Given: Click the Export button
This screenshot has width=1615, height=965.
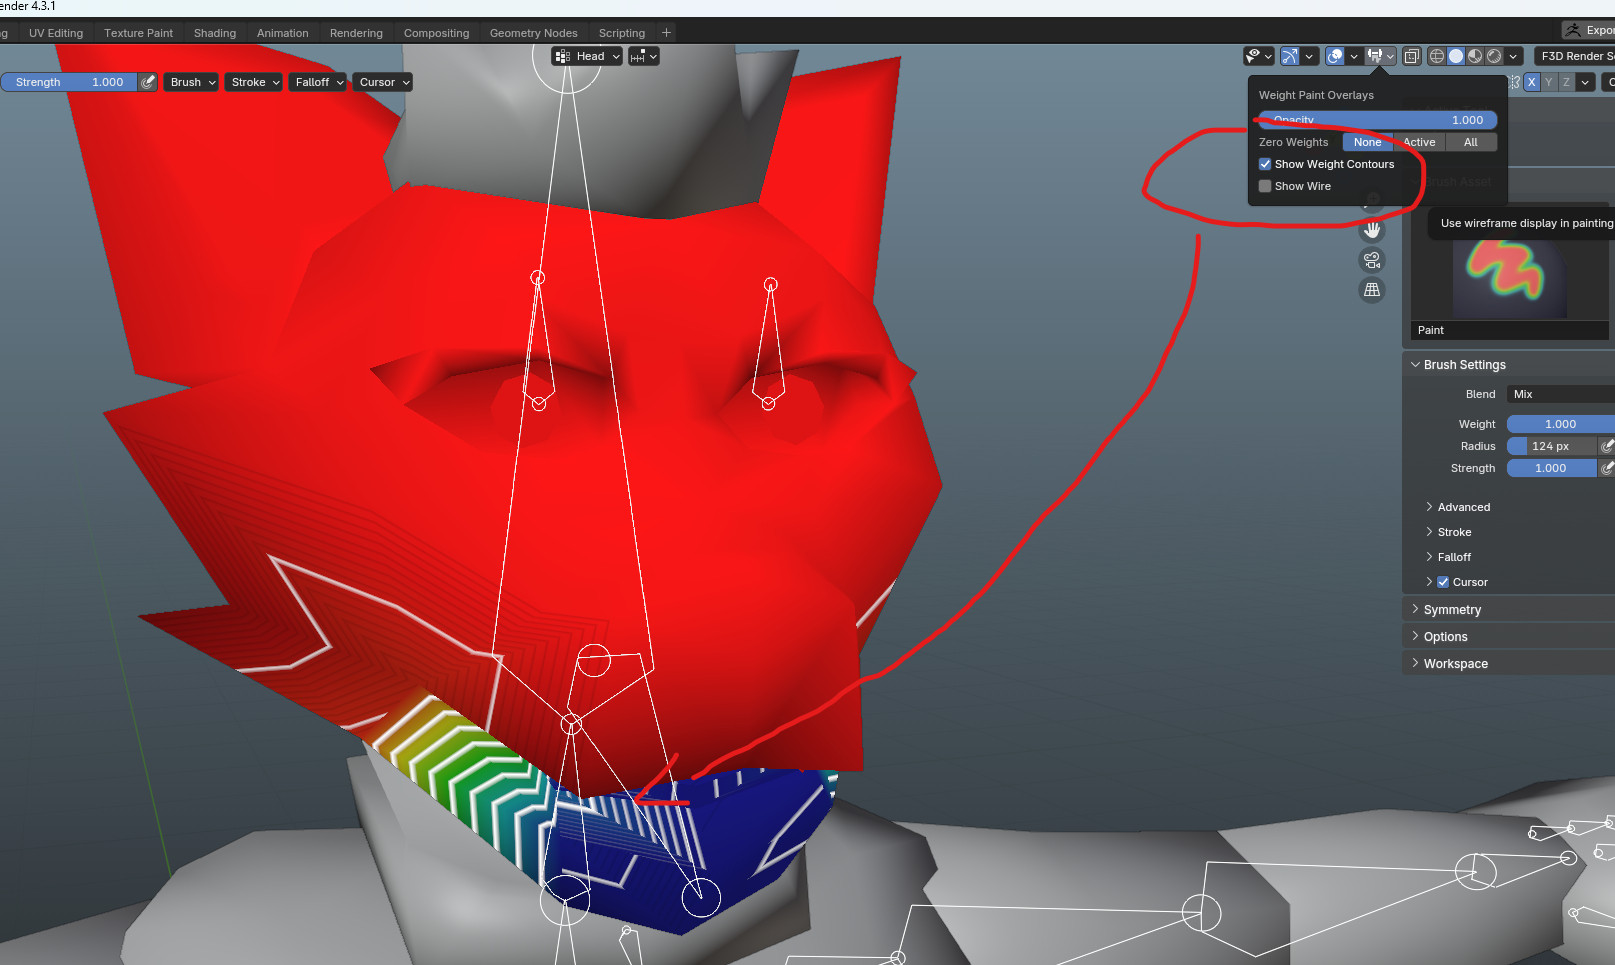Looking at the screenshot, I should (1589, 30).
